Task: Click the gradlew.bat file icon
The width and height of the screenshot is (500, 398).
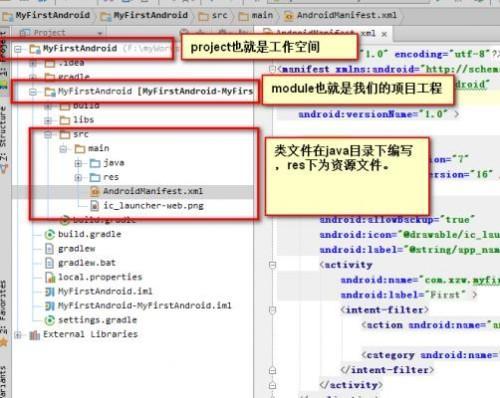Action: pyautogui.click(x=49, y=263)
